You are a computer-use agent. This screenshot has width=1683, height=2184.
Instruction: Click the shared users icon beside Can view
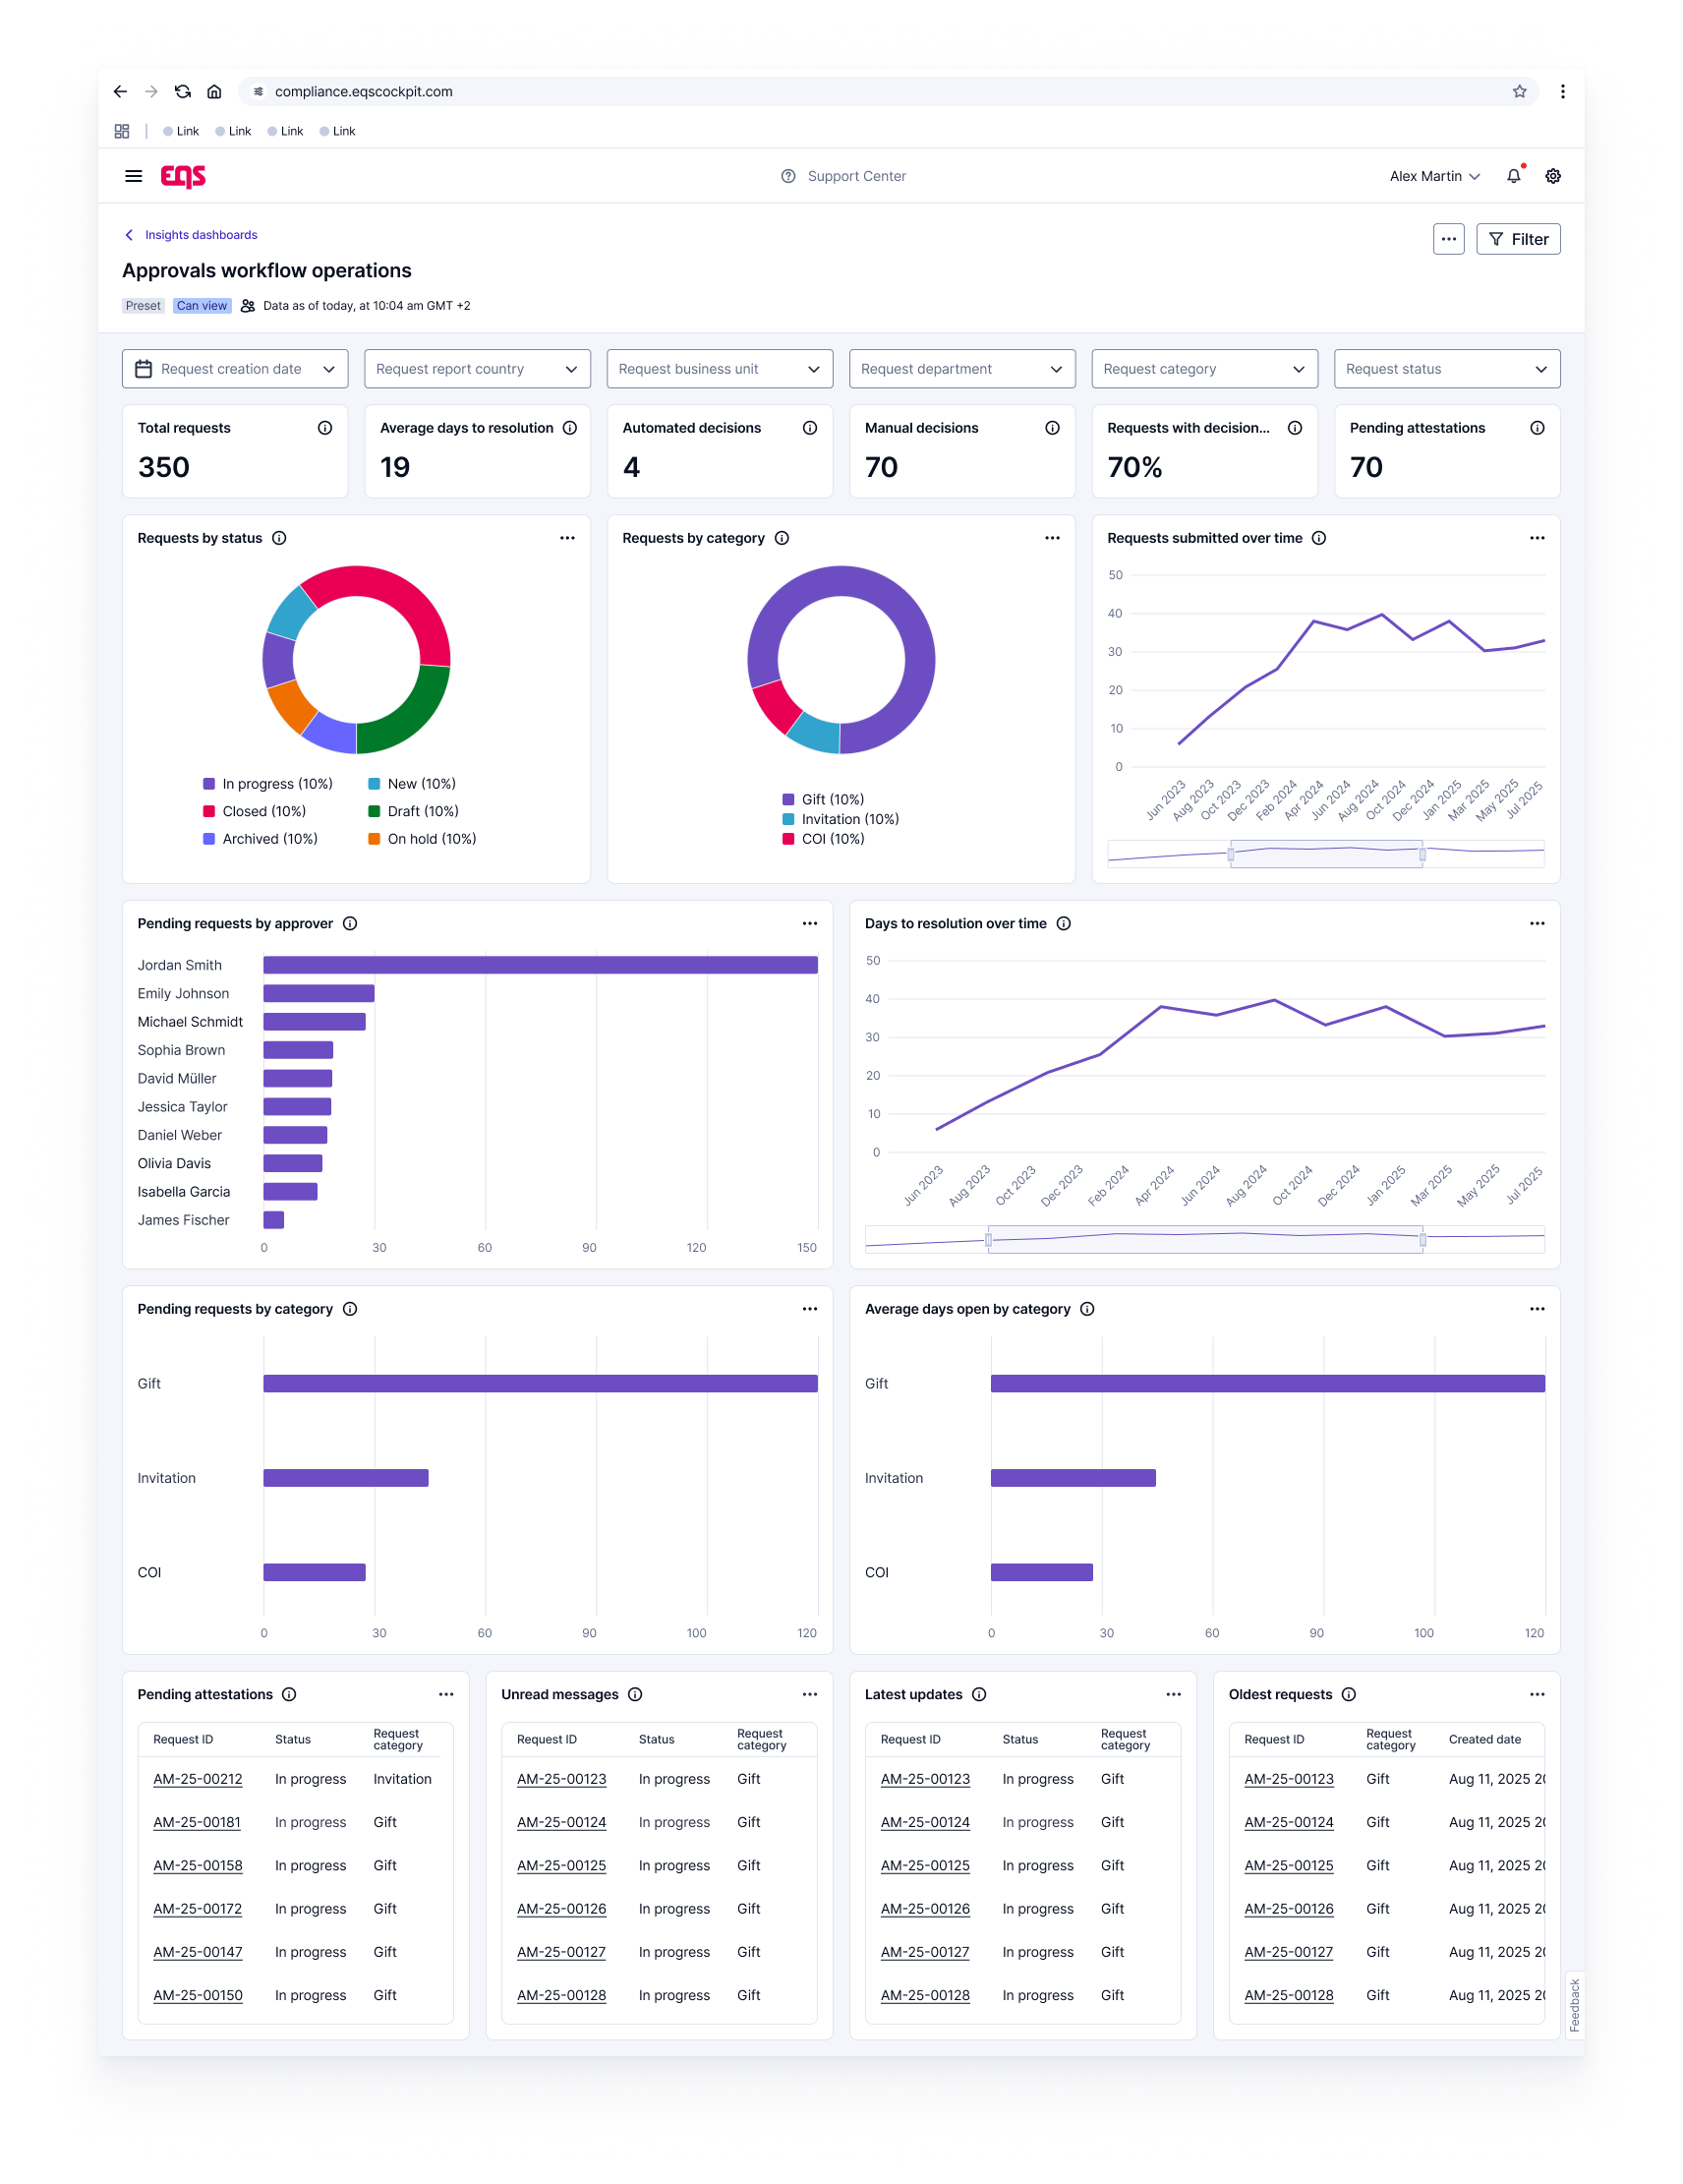click(248, 306)
